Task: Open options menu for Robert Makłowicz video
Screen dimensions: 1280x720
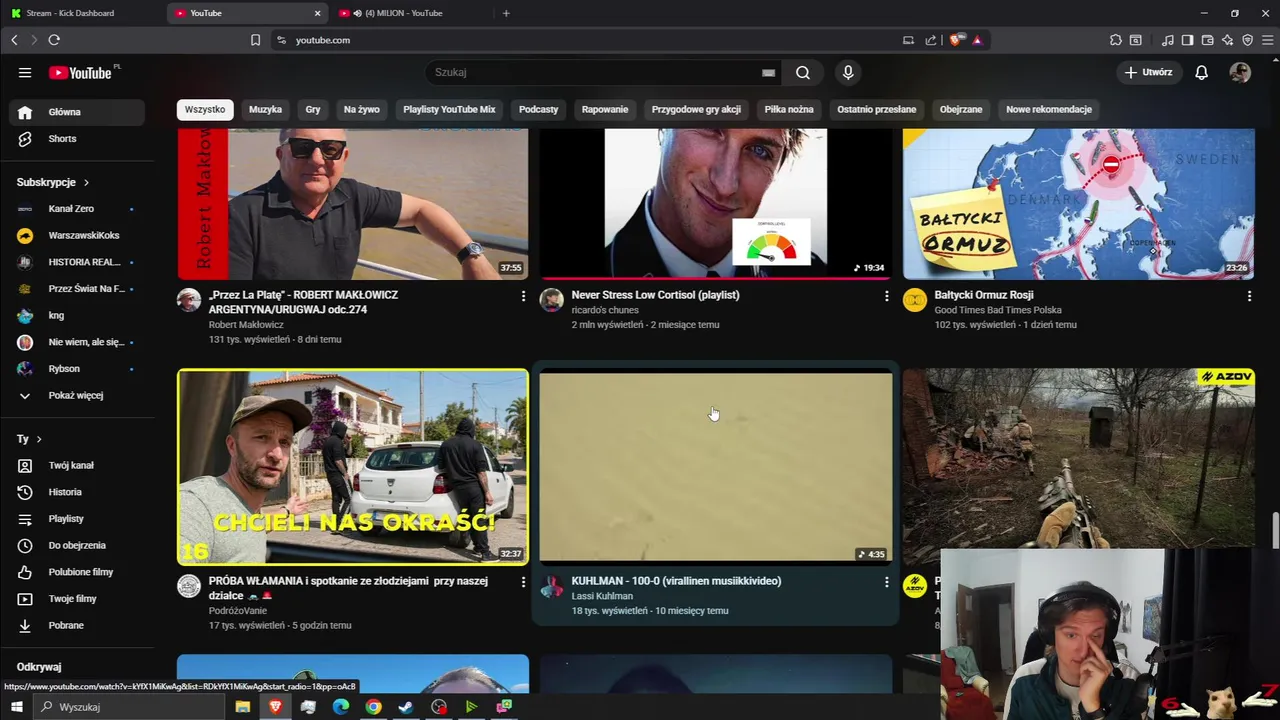Action: [x=523, y=296]
